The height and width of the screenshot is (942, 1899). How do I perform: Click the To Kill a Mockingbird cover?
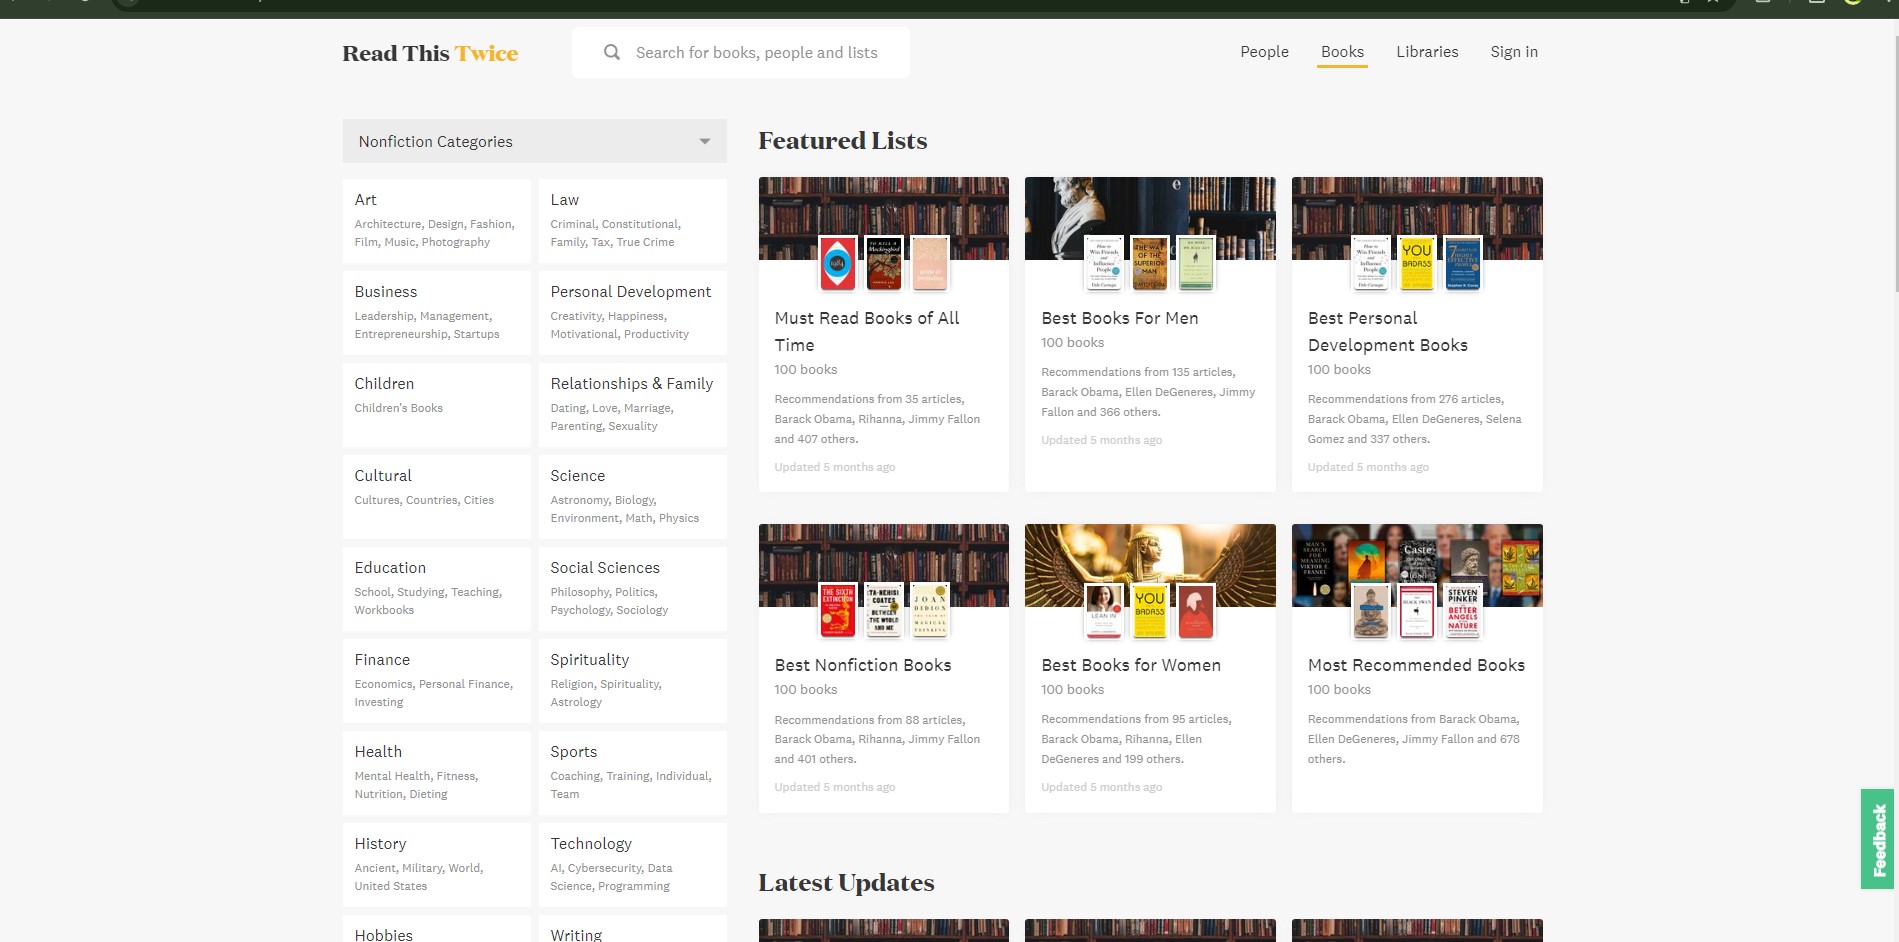point(884,264)
